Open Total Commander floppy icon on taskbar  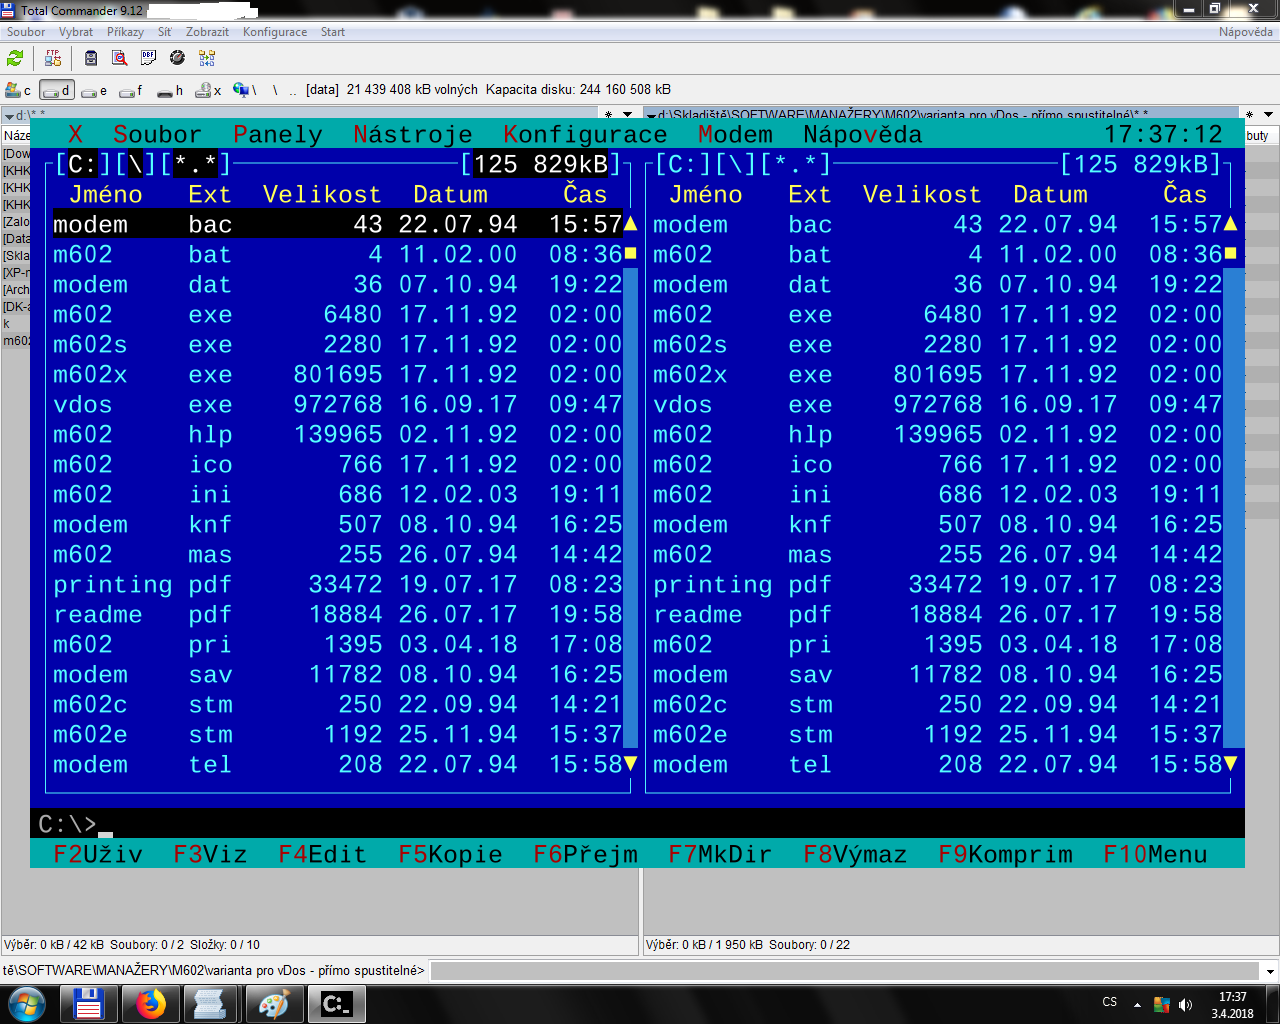tap(89, 1003)
